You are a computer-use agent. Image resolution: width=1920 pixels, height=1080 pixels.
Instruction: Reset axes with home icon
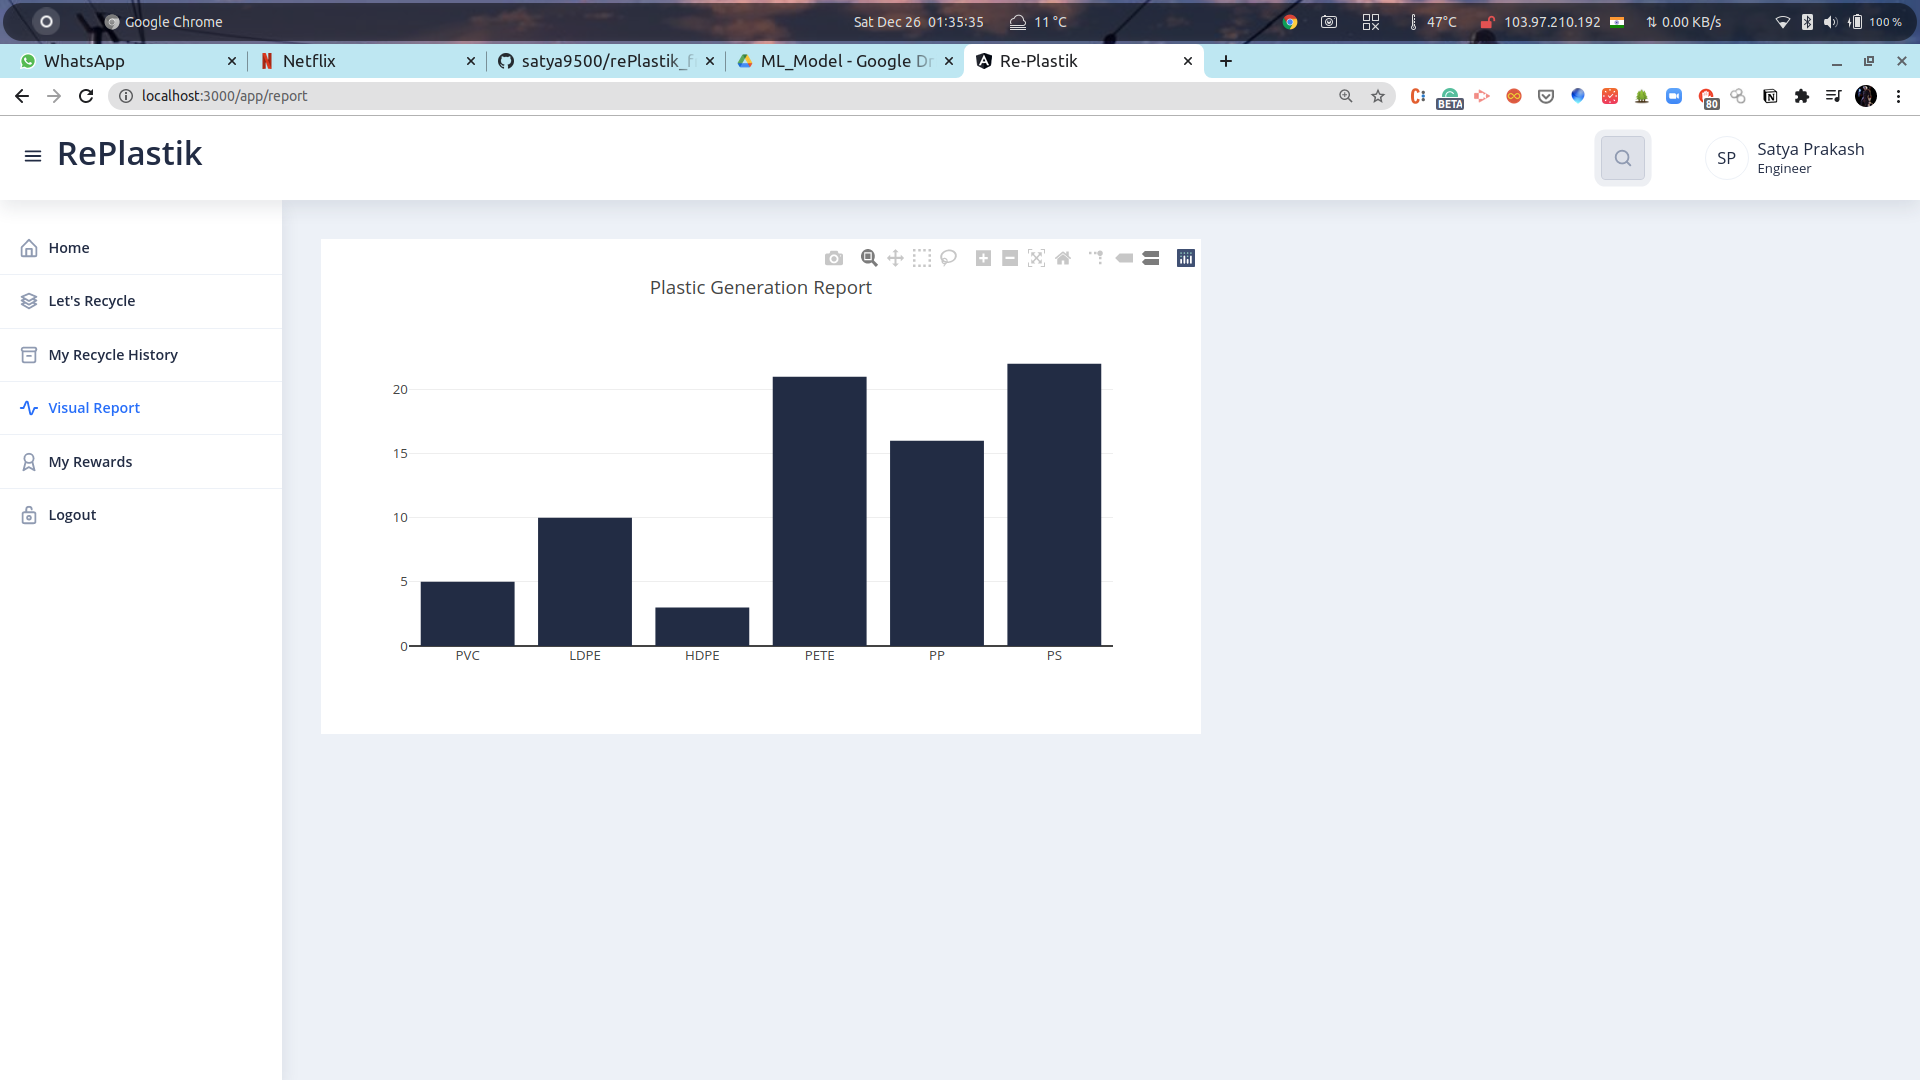(1063, 258)
